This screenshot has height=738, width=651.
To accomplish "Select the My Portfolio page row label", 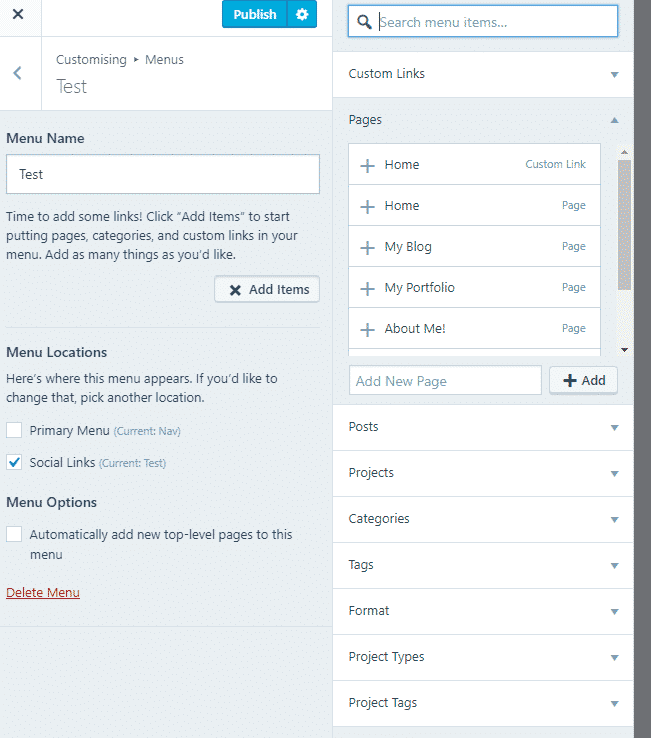I will point(419,288).
